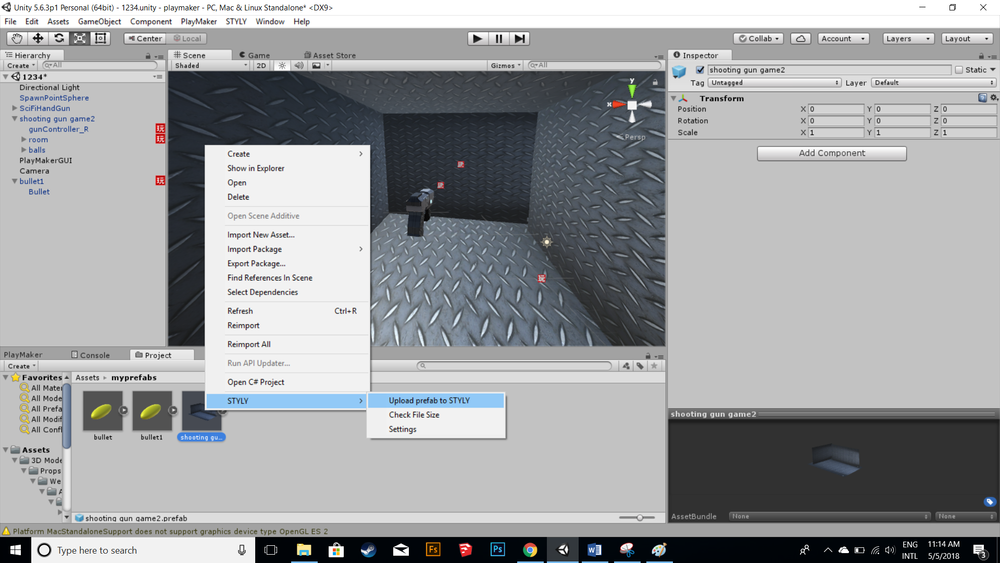This screenshot has width=1000, height=563.
Task: Click save search star icon
Action: coord(654,366)
